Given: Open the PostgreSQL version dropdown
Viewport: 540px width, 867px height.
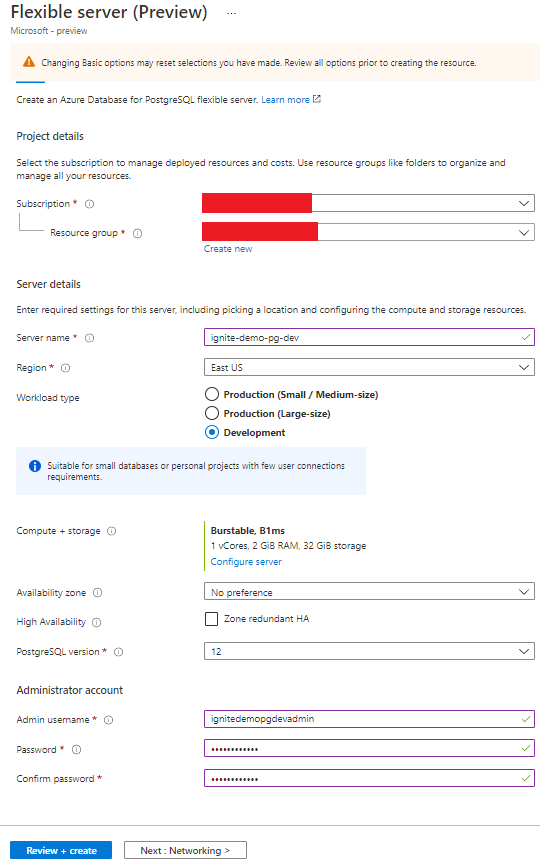Looking at the screenshot, I should [x=369, y=651].
